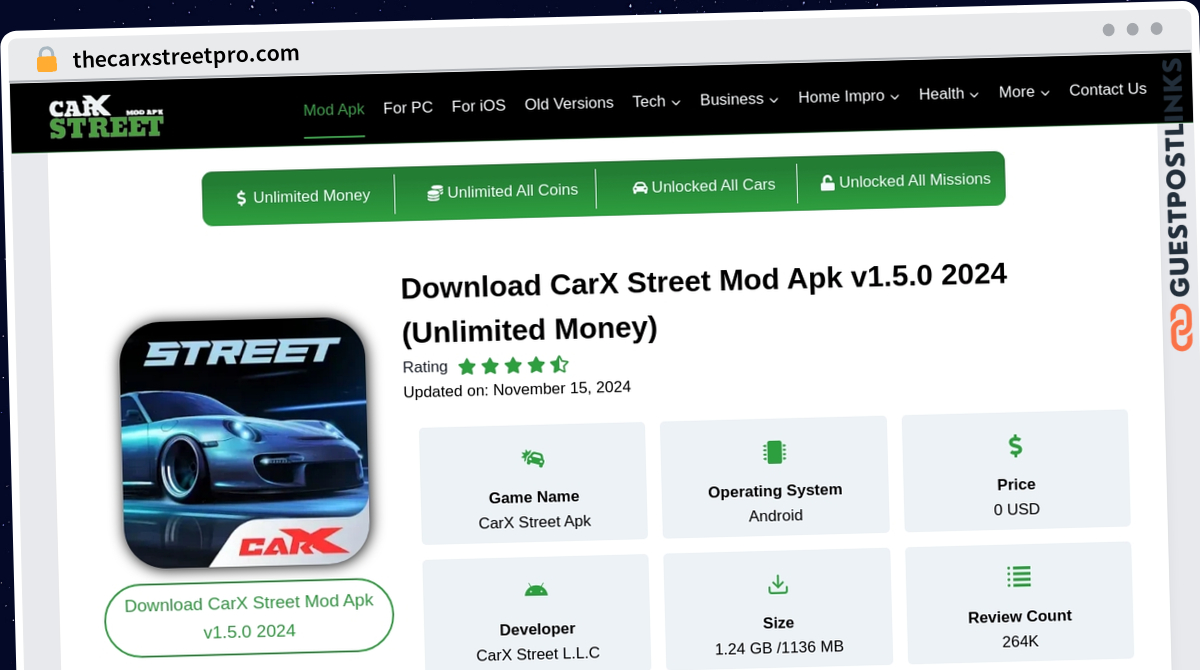Image resolution: width=1200 pixels, height=670 pixels.
Task: Open the For iOS page
Action: [x=479, y=105]
